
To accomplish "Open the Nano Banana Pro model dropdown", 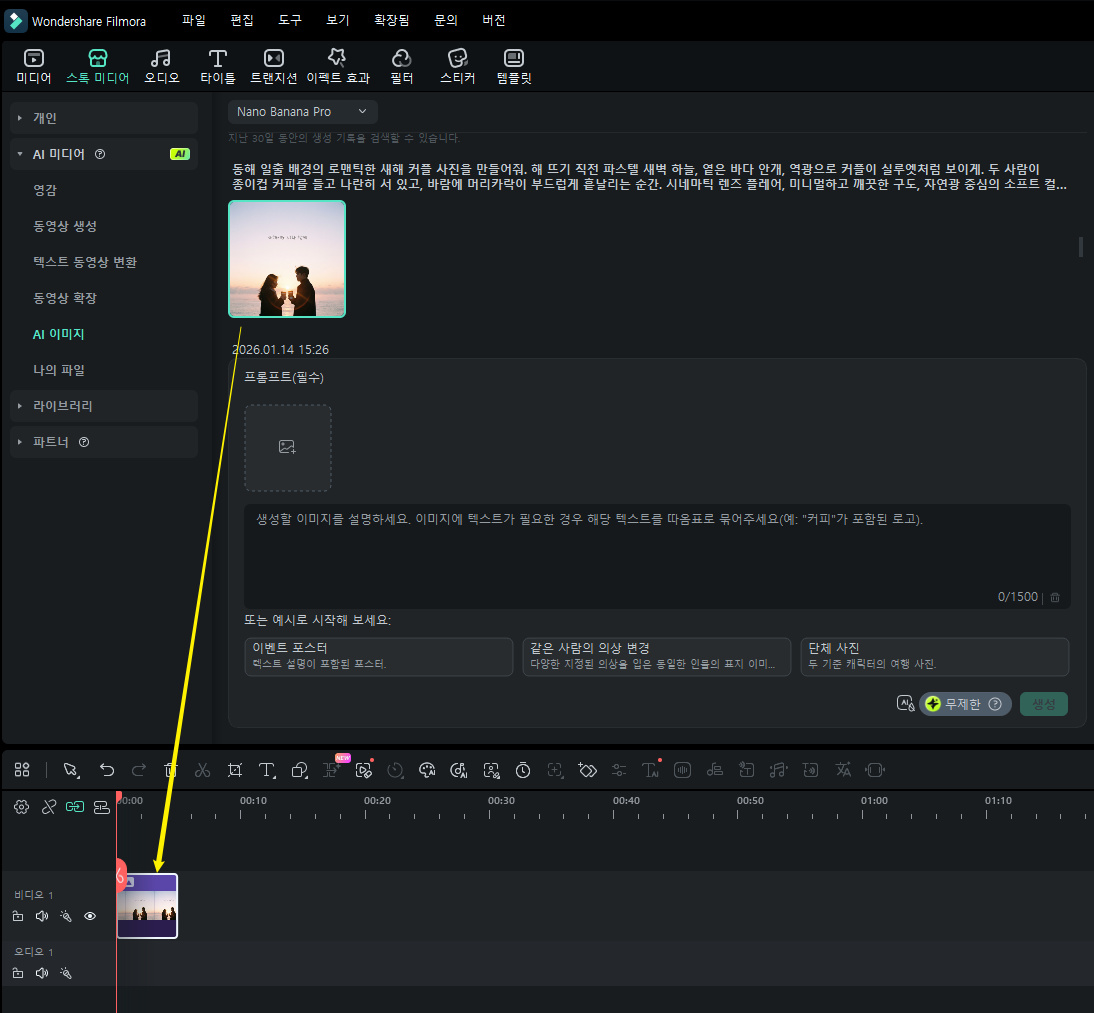I will tap(302, 112).
